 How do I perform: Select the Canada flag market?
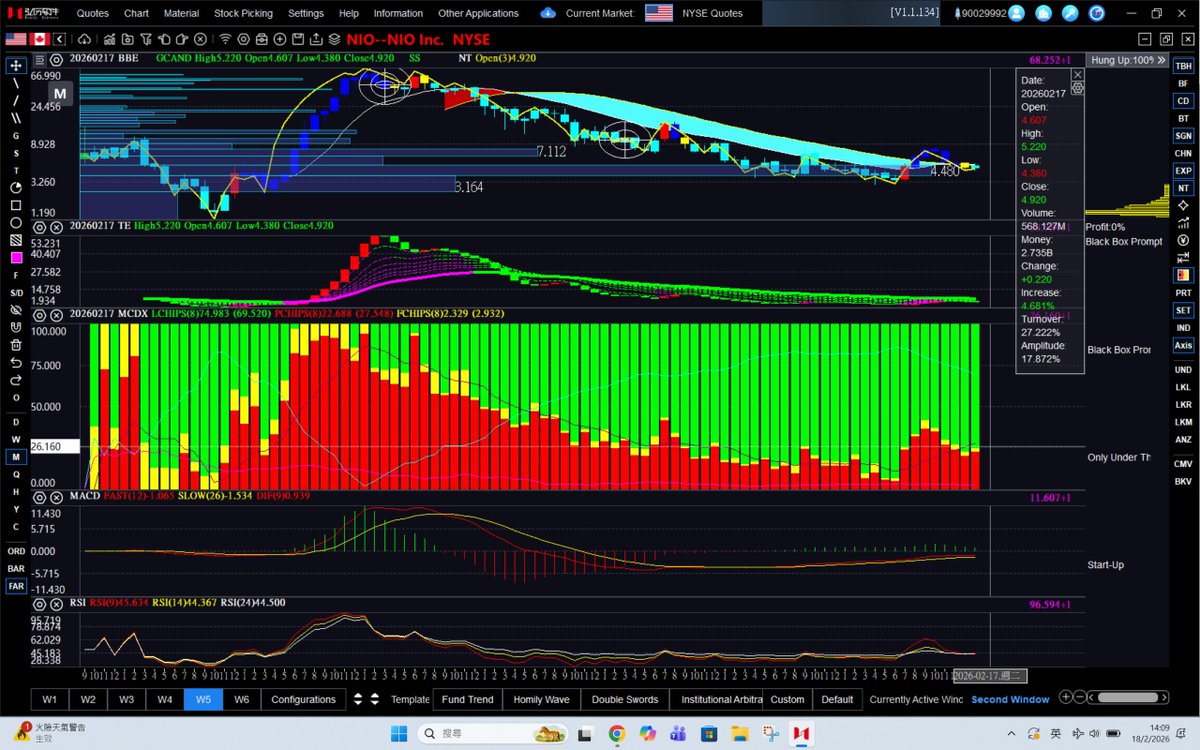tap(40, 39)
